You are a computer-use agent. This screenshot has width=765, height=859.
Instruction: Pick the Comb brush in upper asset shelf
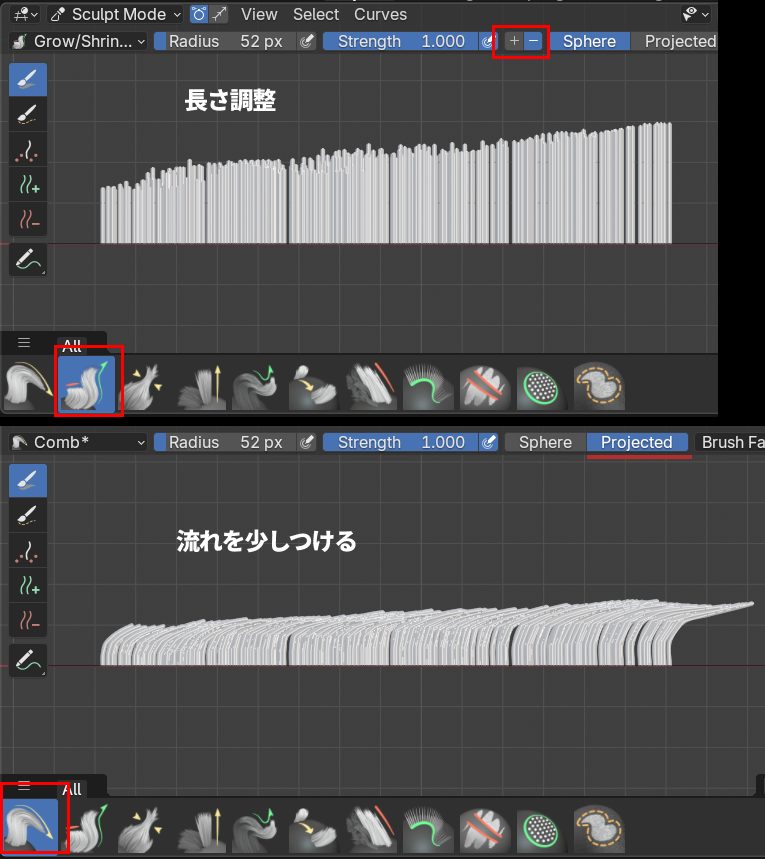pos(27,386)
